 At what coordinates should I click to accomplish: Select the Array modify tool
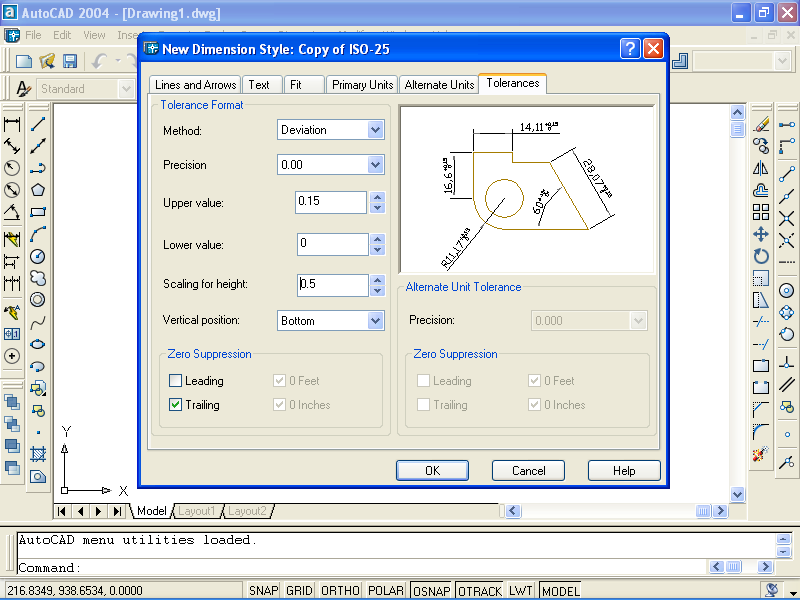(x=761, y=212)
